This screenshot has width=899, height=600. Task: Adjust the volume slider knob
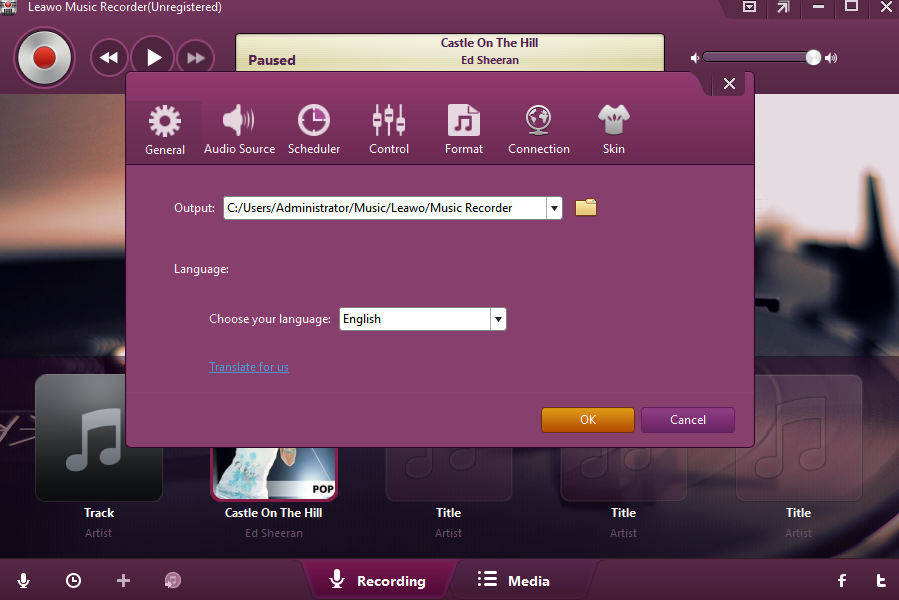813,57
